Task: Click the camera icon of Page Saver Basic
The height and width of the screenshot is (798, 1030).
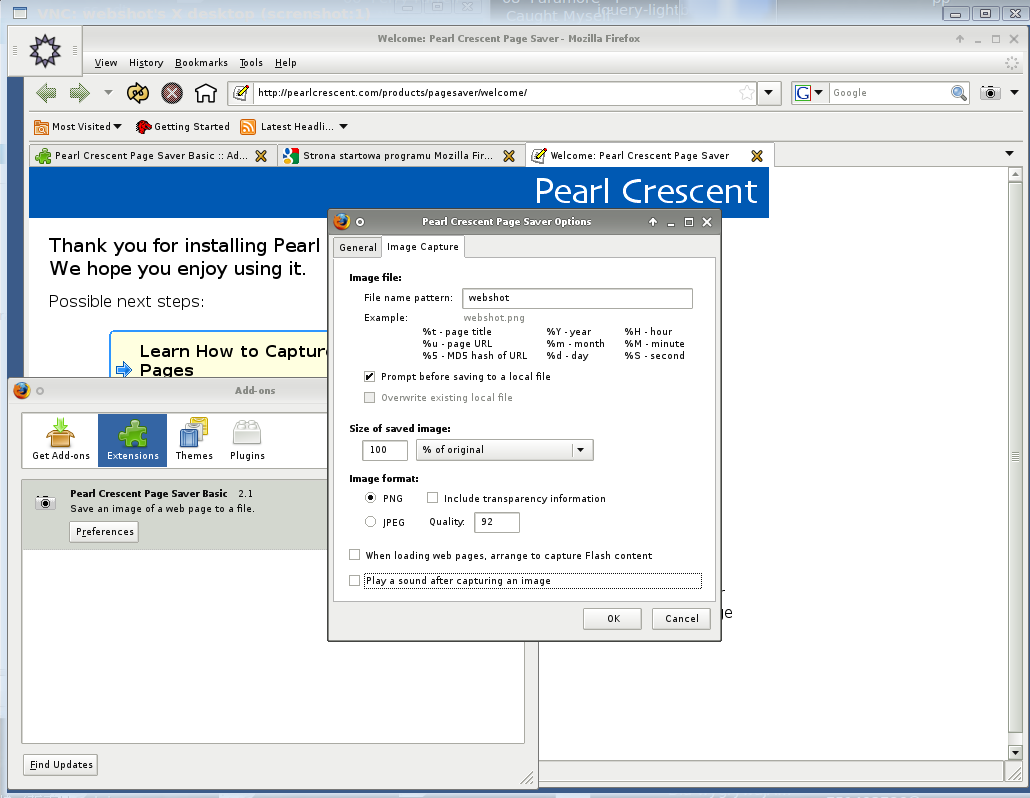Action: [x=45, y=502]
